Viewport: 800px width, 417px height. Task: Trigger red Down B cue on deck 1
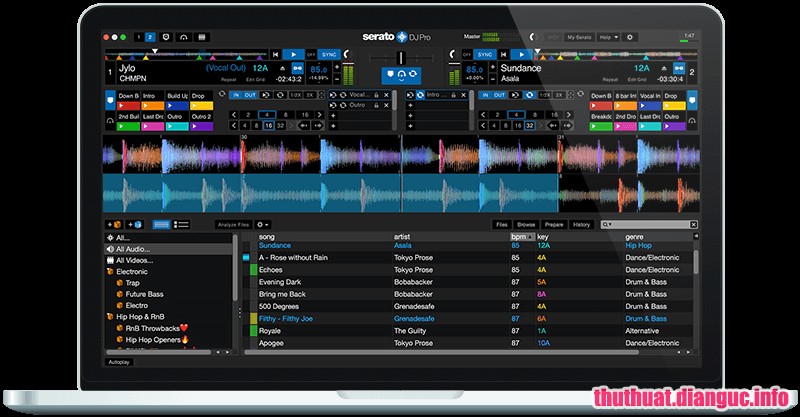click(x=129, y=106)
